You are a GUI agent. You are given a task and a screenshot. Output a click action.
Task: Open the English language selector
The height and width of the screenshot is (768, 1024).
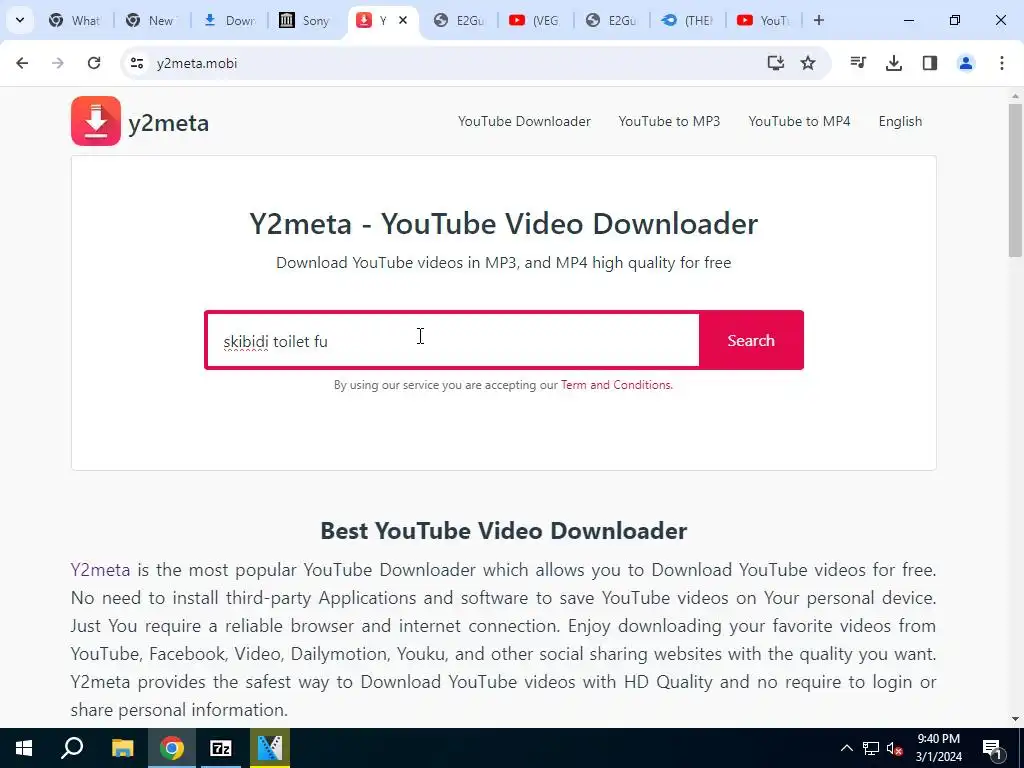(x=900, y=121)
